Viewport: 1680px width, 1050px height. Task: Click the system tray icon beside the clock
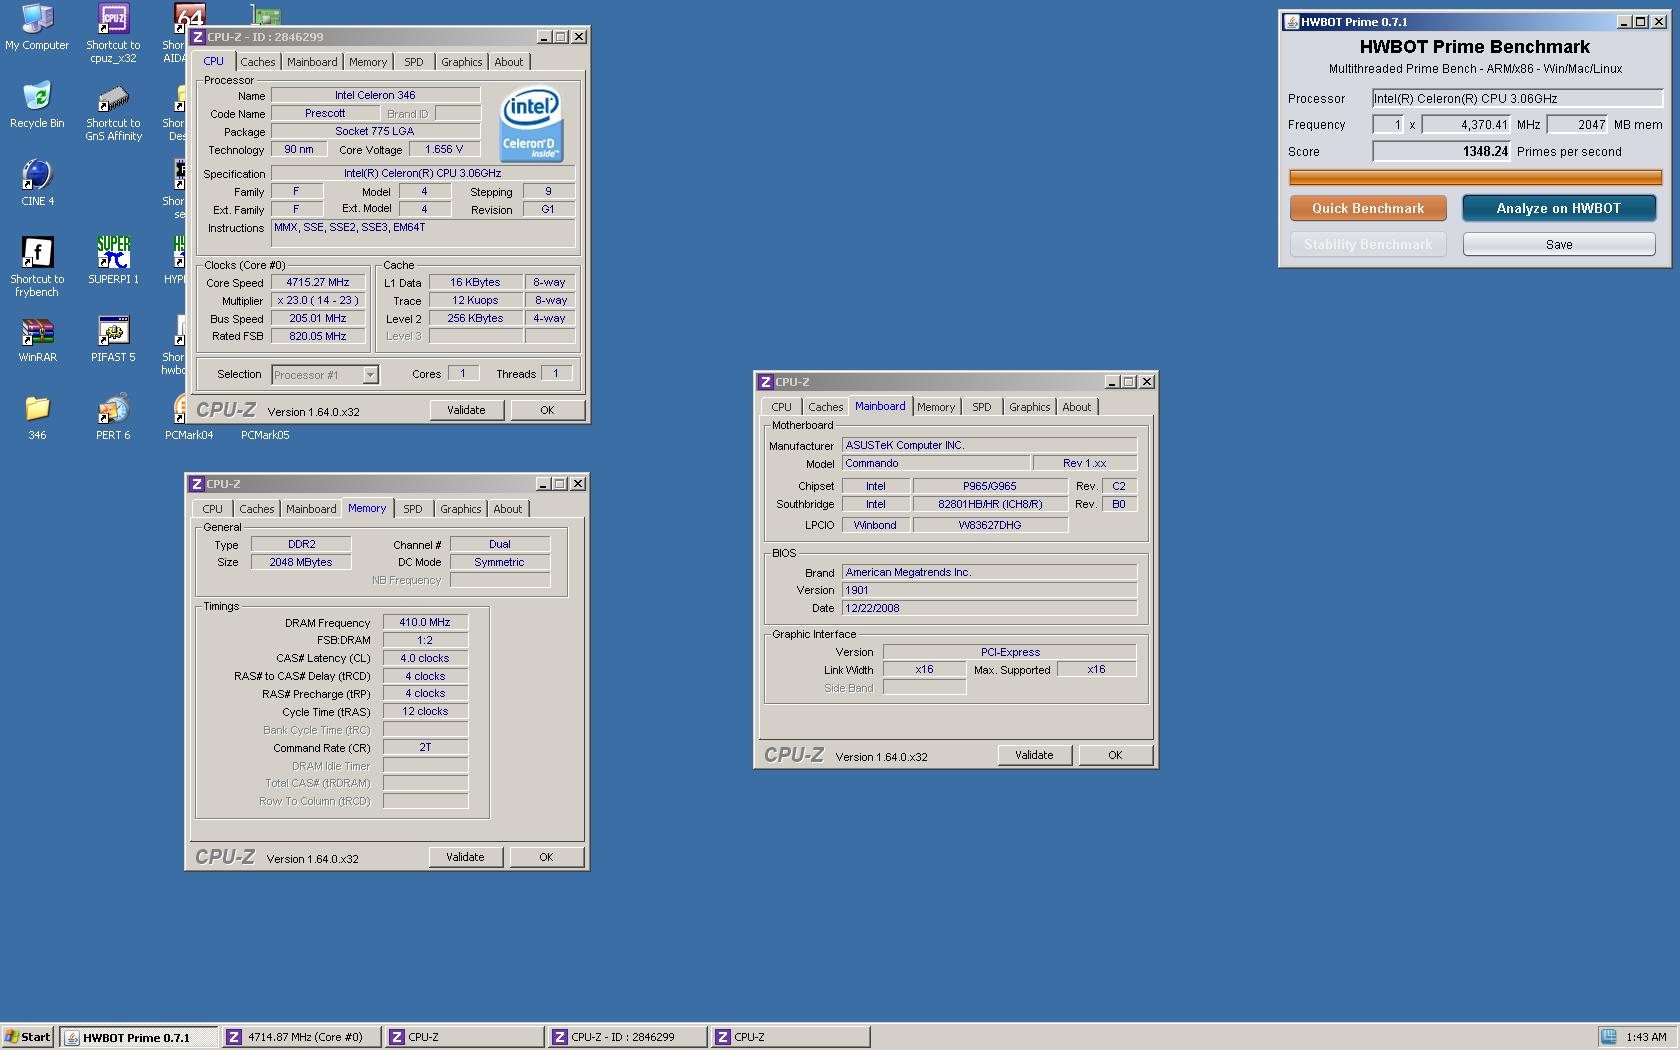click(1608, 1037)
